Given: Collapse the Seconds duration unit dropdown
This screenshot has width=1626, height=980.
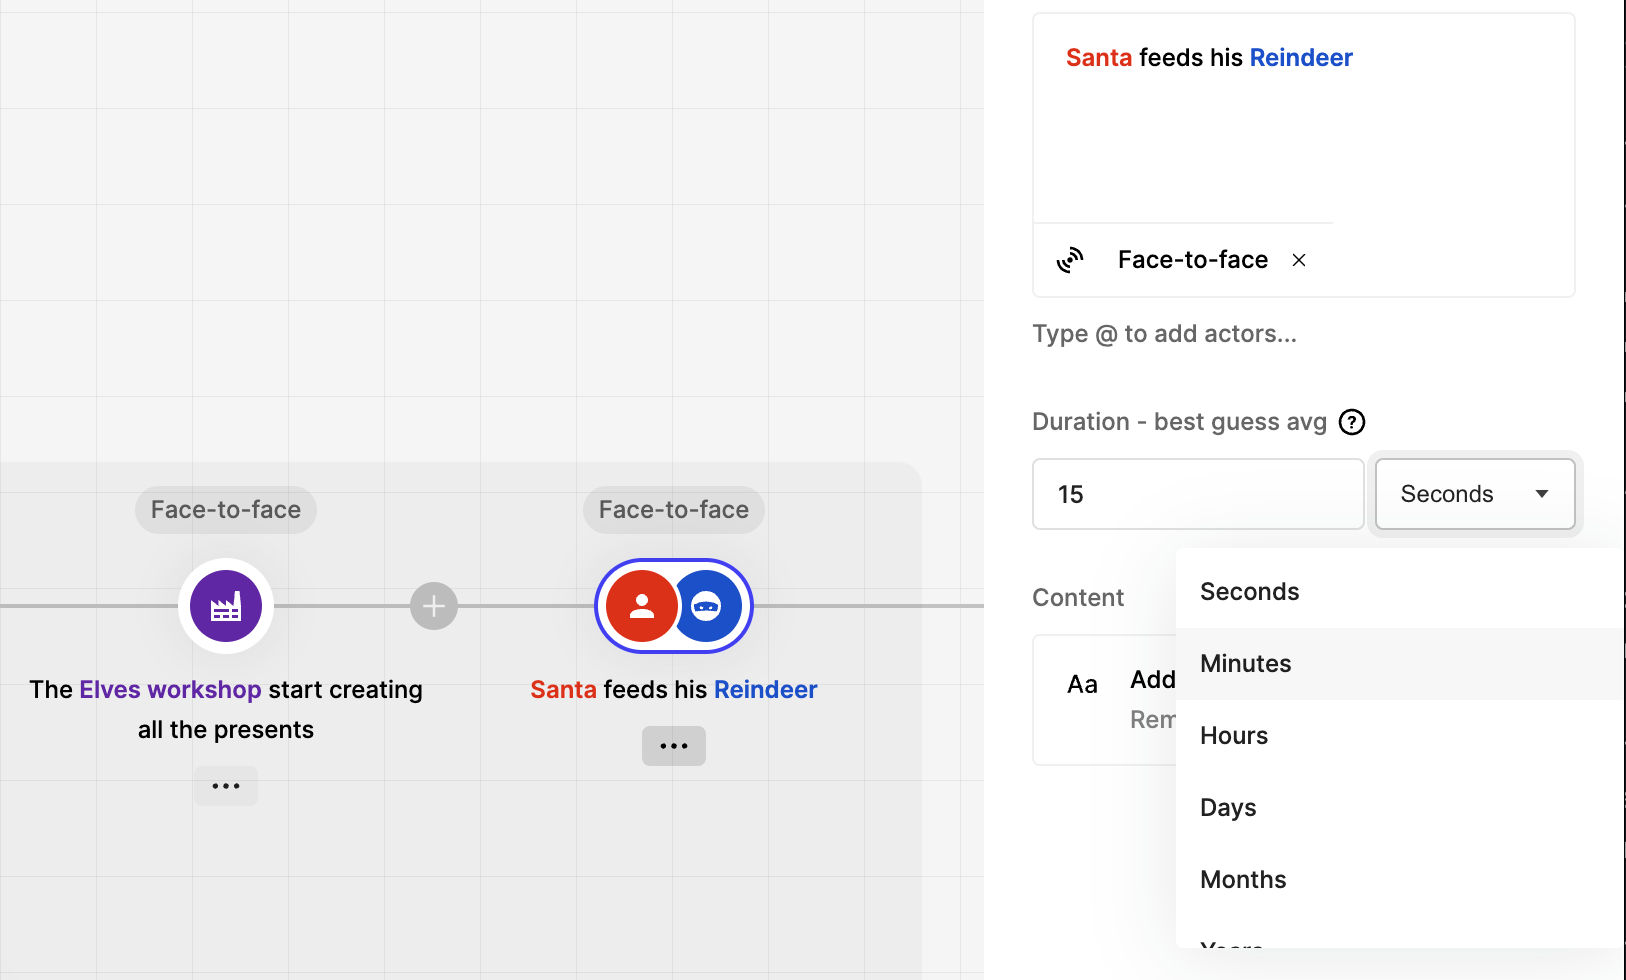Looking at the screenshot, I should (x=1475, y=494).
